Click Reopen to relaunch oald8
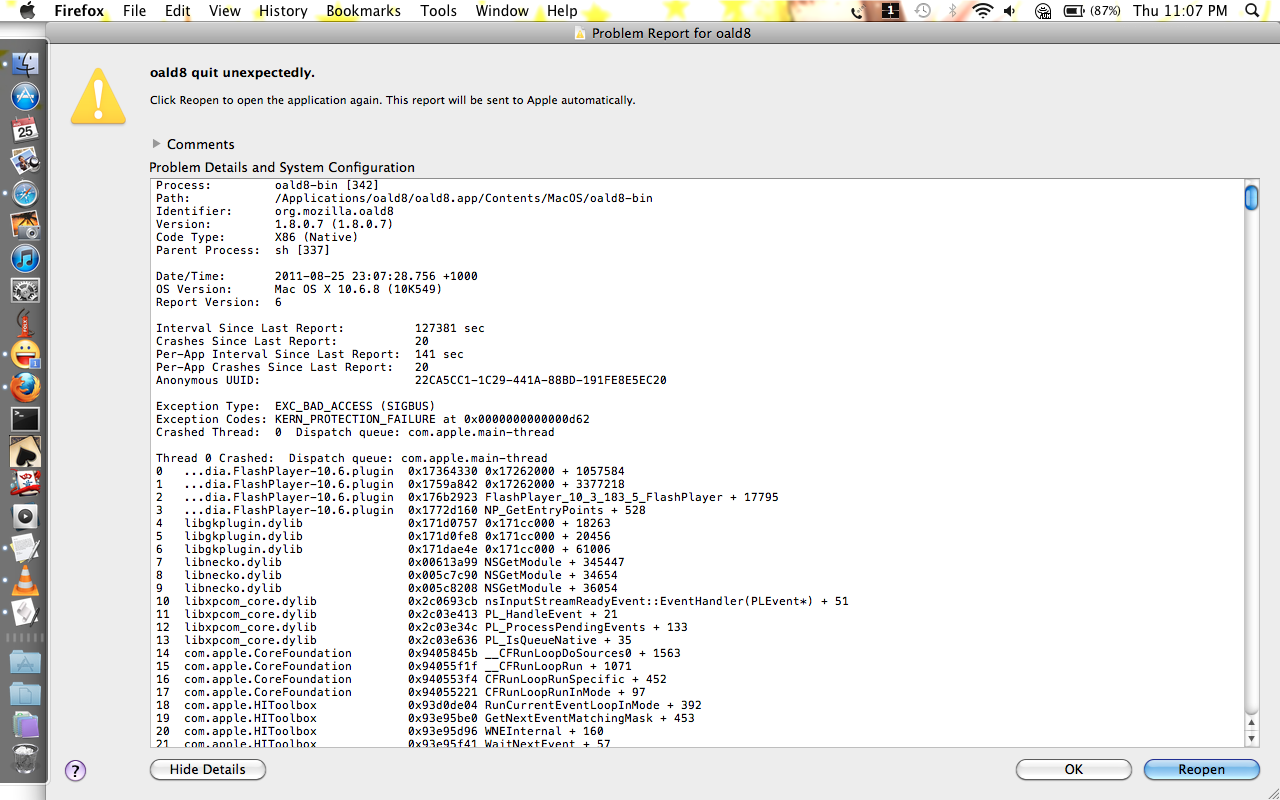This screenshot has height=800, width=1280. point(1202,770)
